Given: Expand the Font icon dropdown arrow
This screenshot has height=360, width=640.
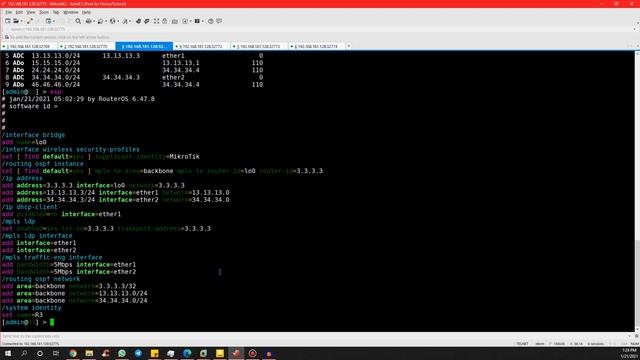Looking at the screenshot, I should pos(130,21).
